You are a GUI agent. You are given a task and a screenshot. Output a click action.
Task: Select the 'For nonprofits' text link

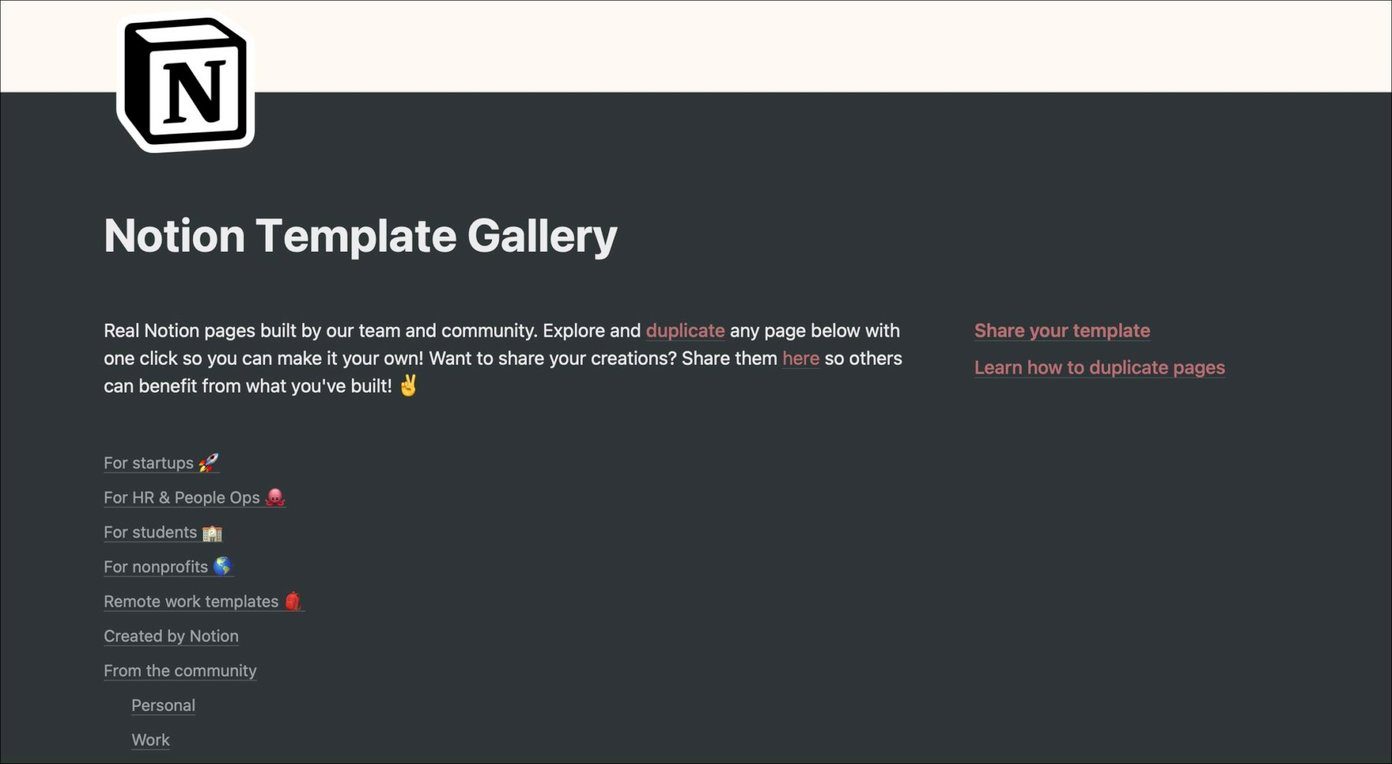156,567
